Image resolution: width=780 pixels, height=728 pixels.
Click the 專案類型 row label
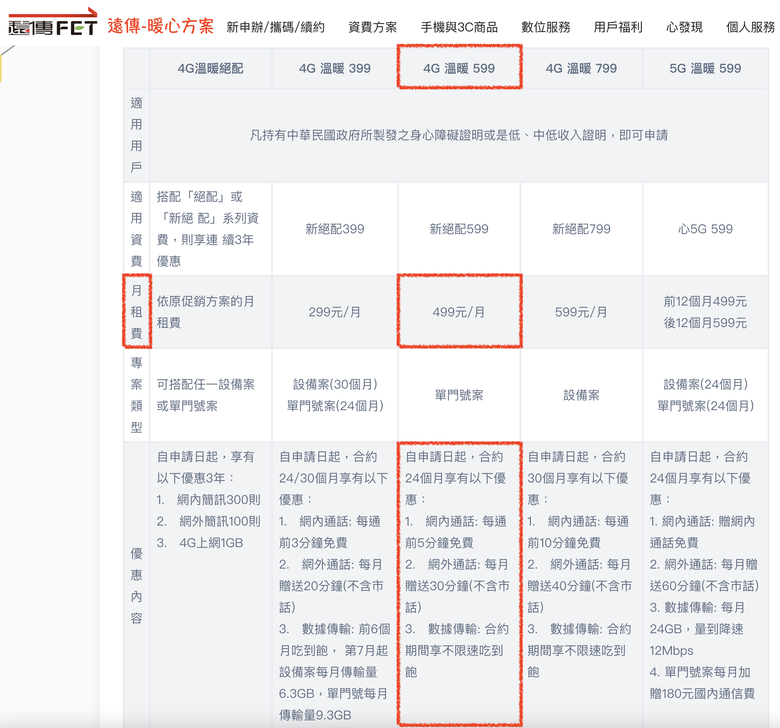tap(136, 395)
